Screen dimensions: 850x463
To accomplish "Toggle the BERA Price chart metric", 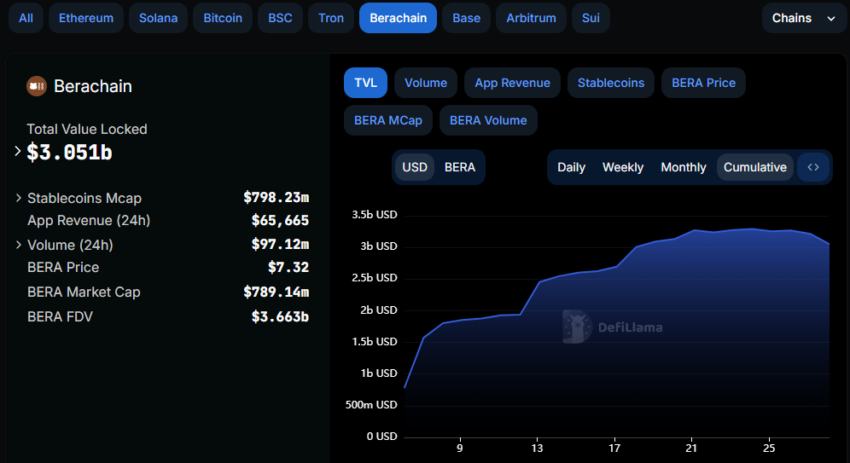I will pos(704,83).
